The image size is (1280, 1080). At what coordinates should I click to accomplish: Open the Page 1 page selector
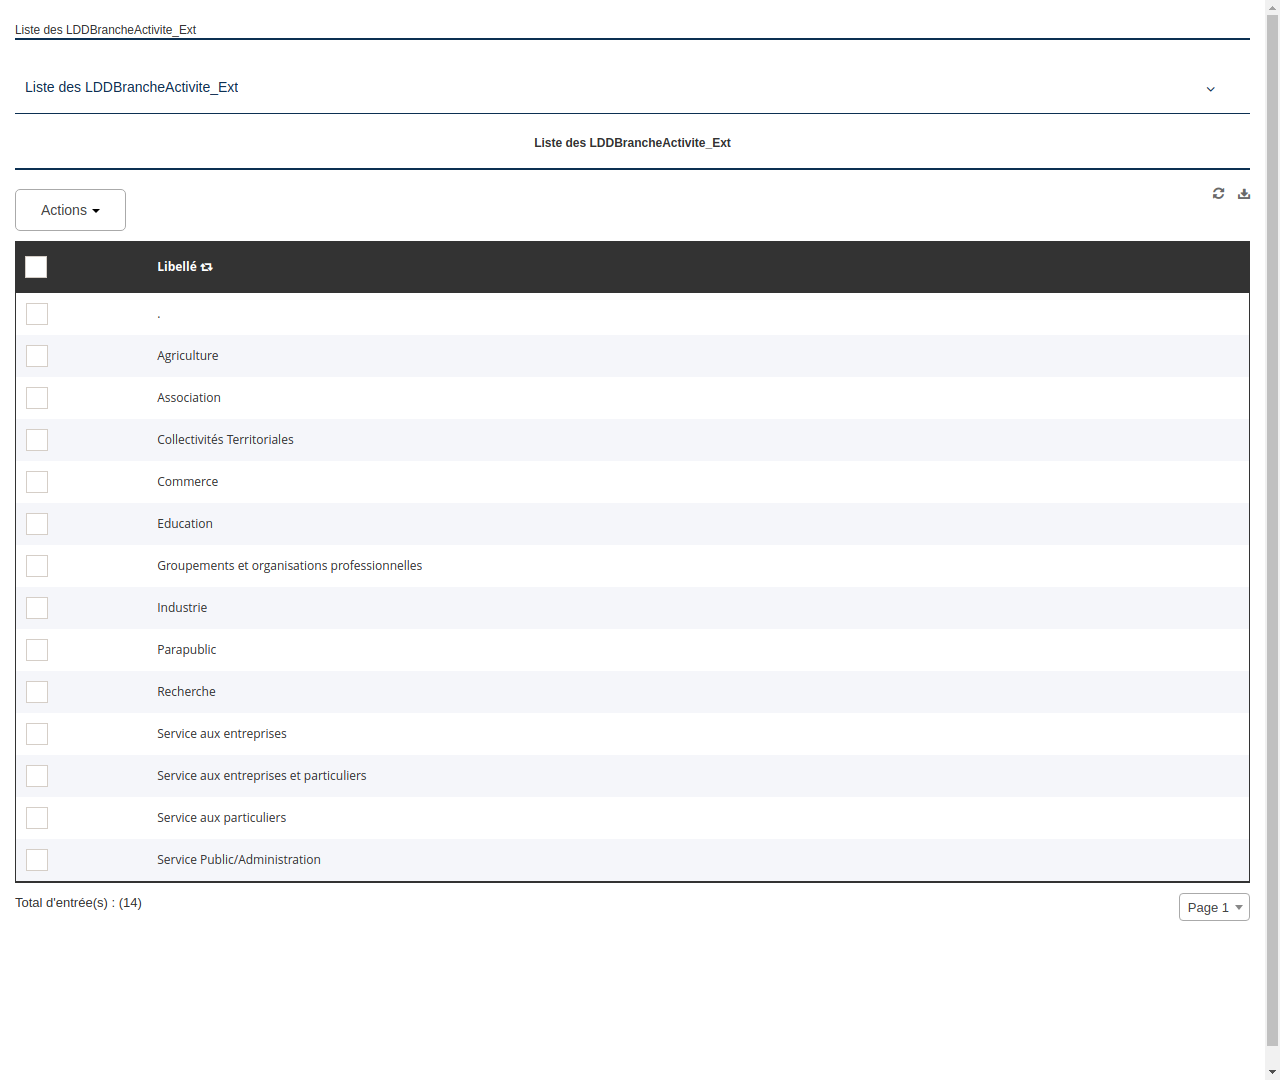(1213, 907)
